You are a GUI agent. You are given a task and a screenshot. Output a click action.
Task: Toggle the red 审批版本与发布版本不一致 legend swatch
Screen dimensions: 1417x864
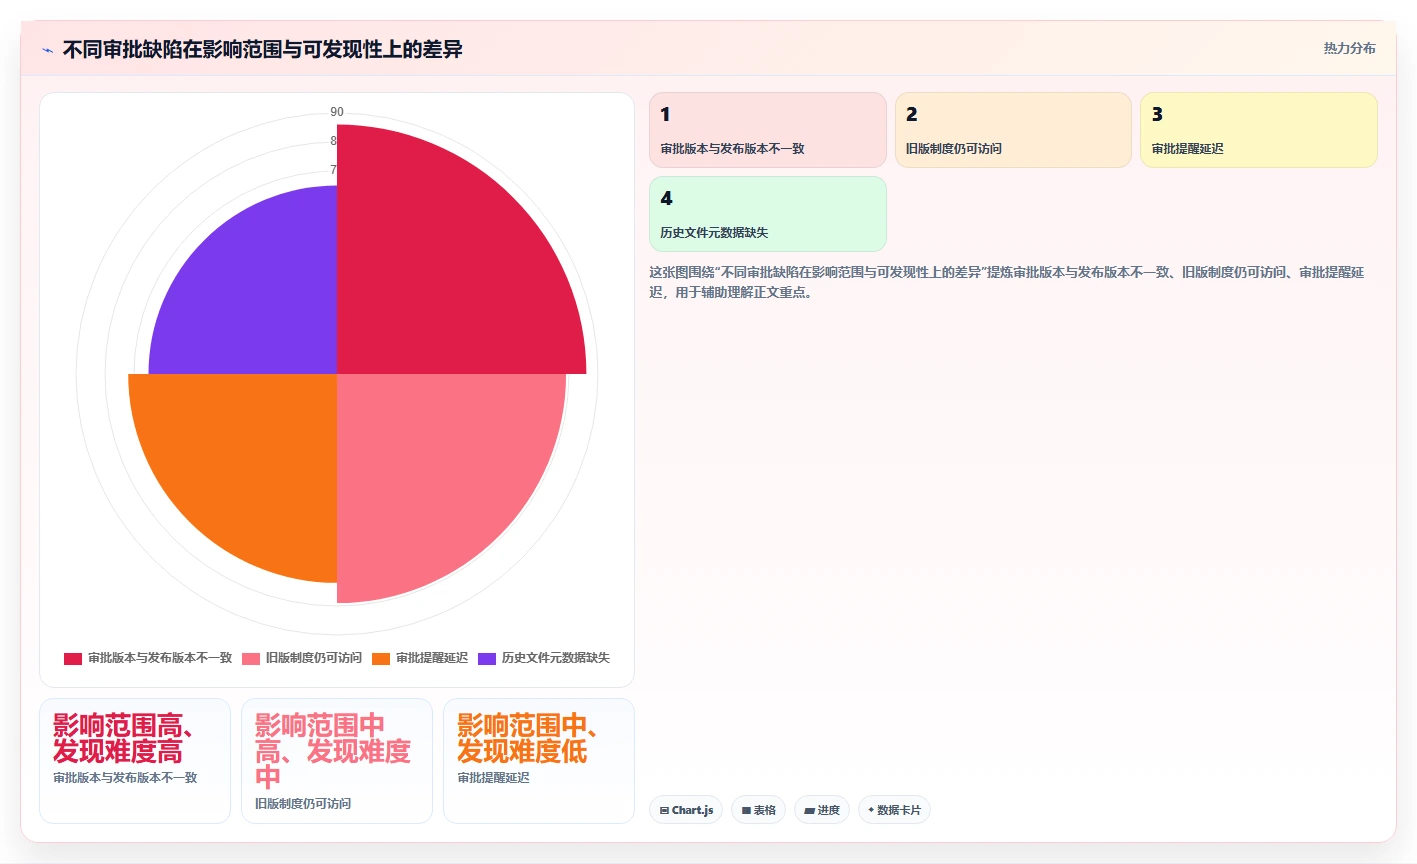pyautogui.click(x=73, y=658)
